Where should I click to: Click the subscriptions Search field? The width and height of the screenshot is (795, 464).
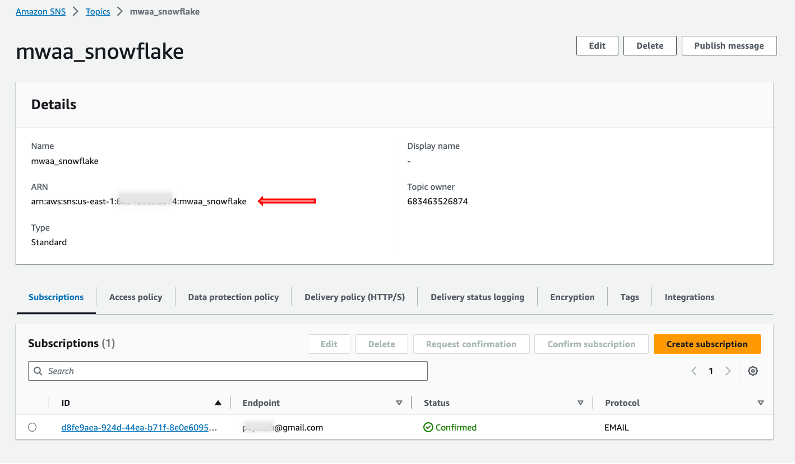click(x=228, y=371)
